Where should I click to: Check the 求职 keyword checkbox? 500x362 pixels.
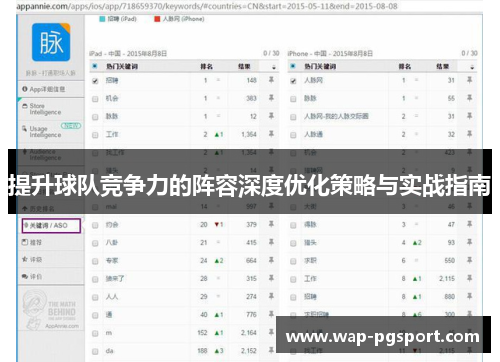[293, 261]
